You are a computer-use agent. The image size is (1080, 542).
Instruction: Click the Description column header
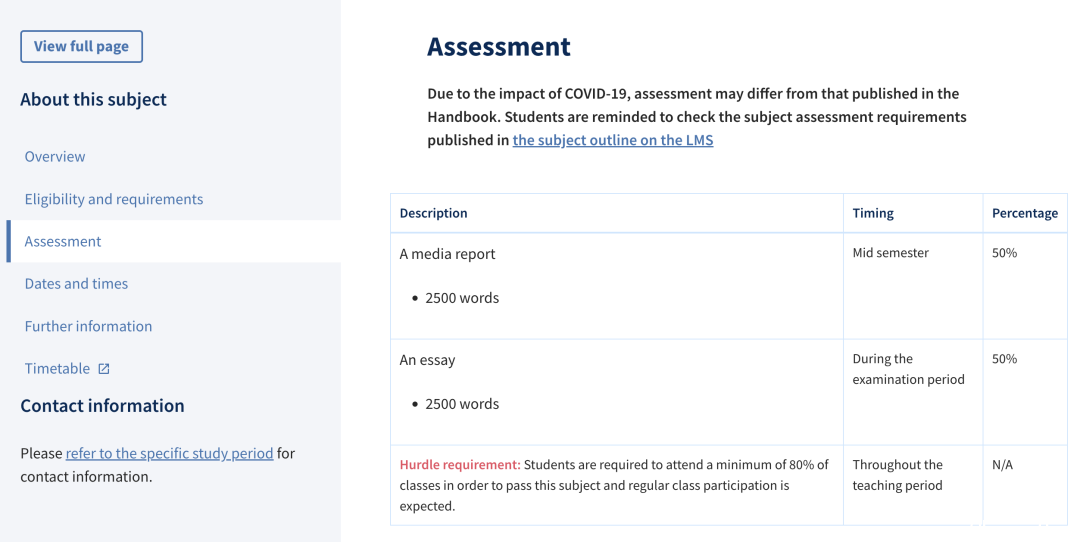(x=433, y=213)
